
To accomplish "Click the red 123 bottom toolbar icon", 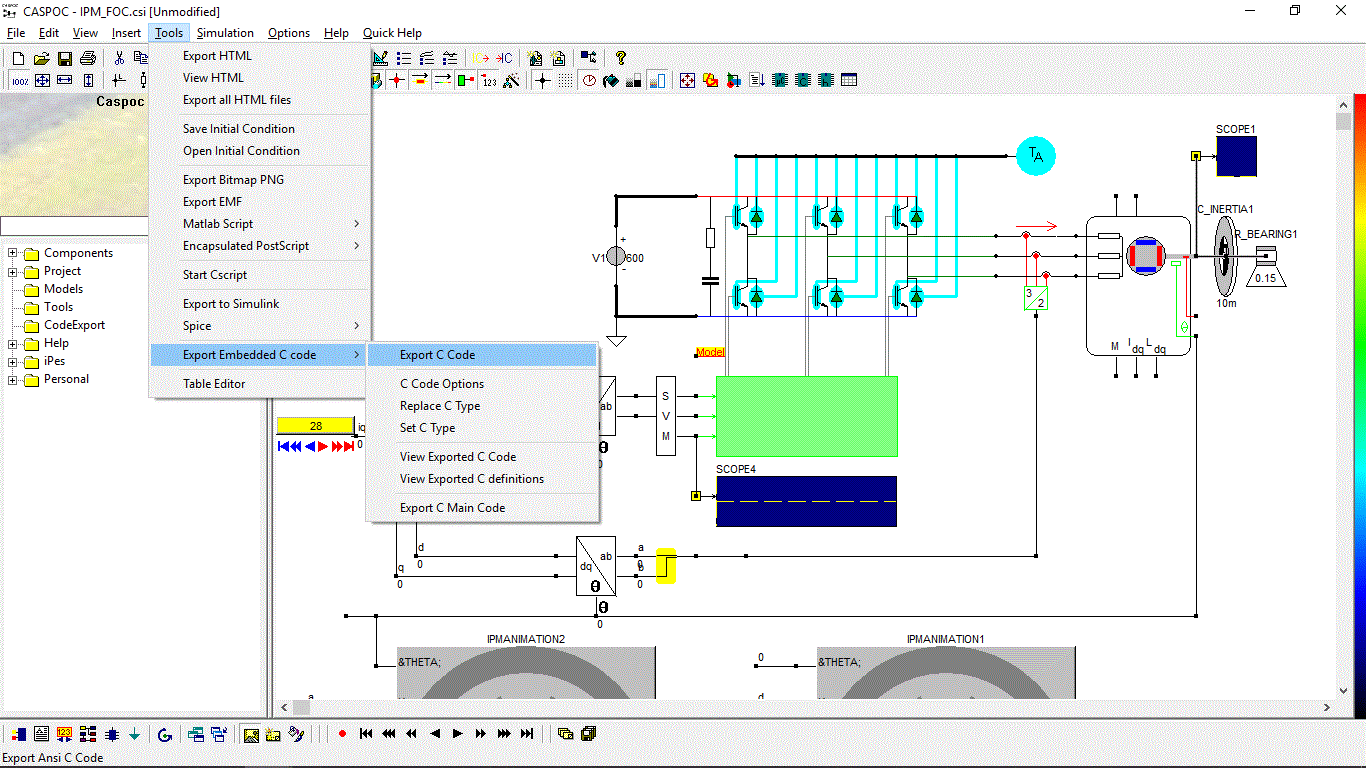I will [x=64, y=734].
